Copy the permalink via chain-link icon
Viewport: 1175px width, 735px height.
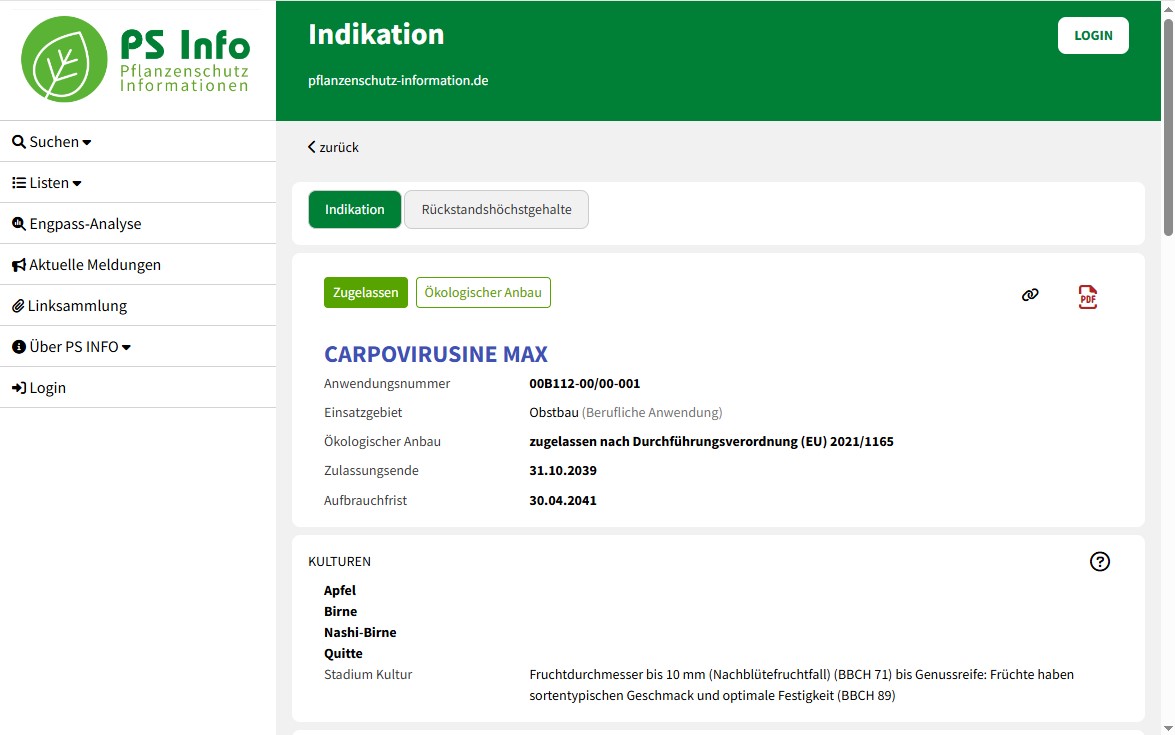click(x=1030, y=295)
